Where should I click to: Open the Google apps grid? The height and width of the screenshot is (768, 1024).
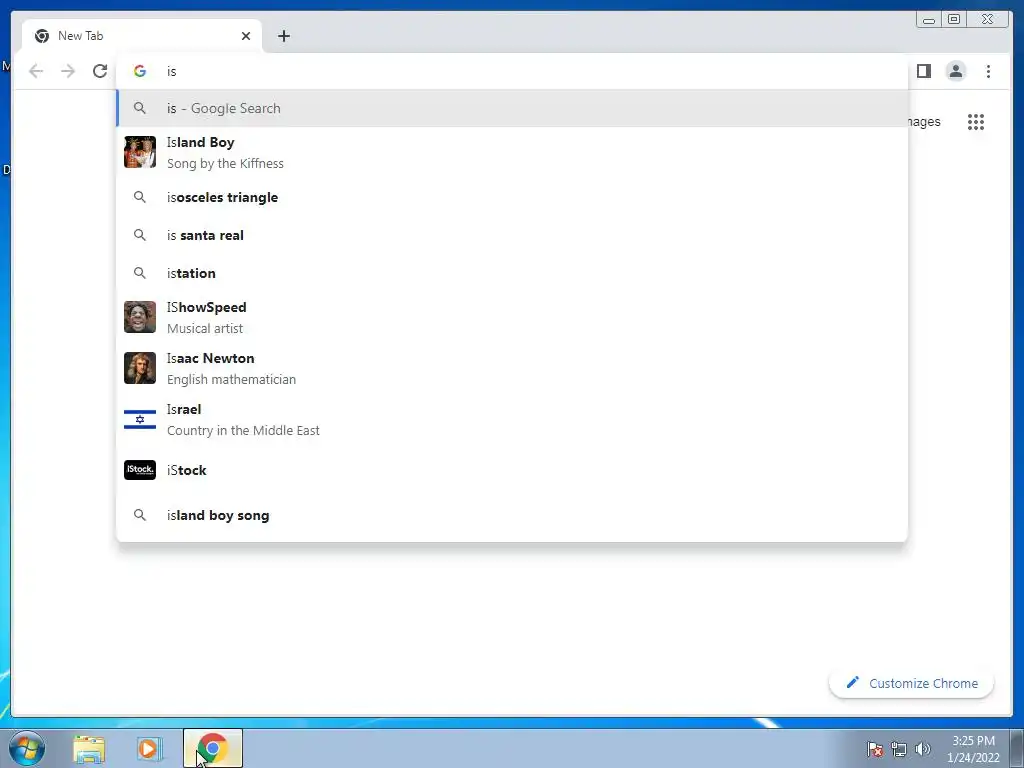[x=976, y=122]
